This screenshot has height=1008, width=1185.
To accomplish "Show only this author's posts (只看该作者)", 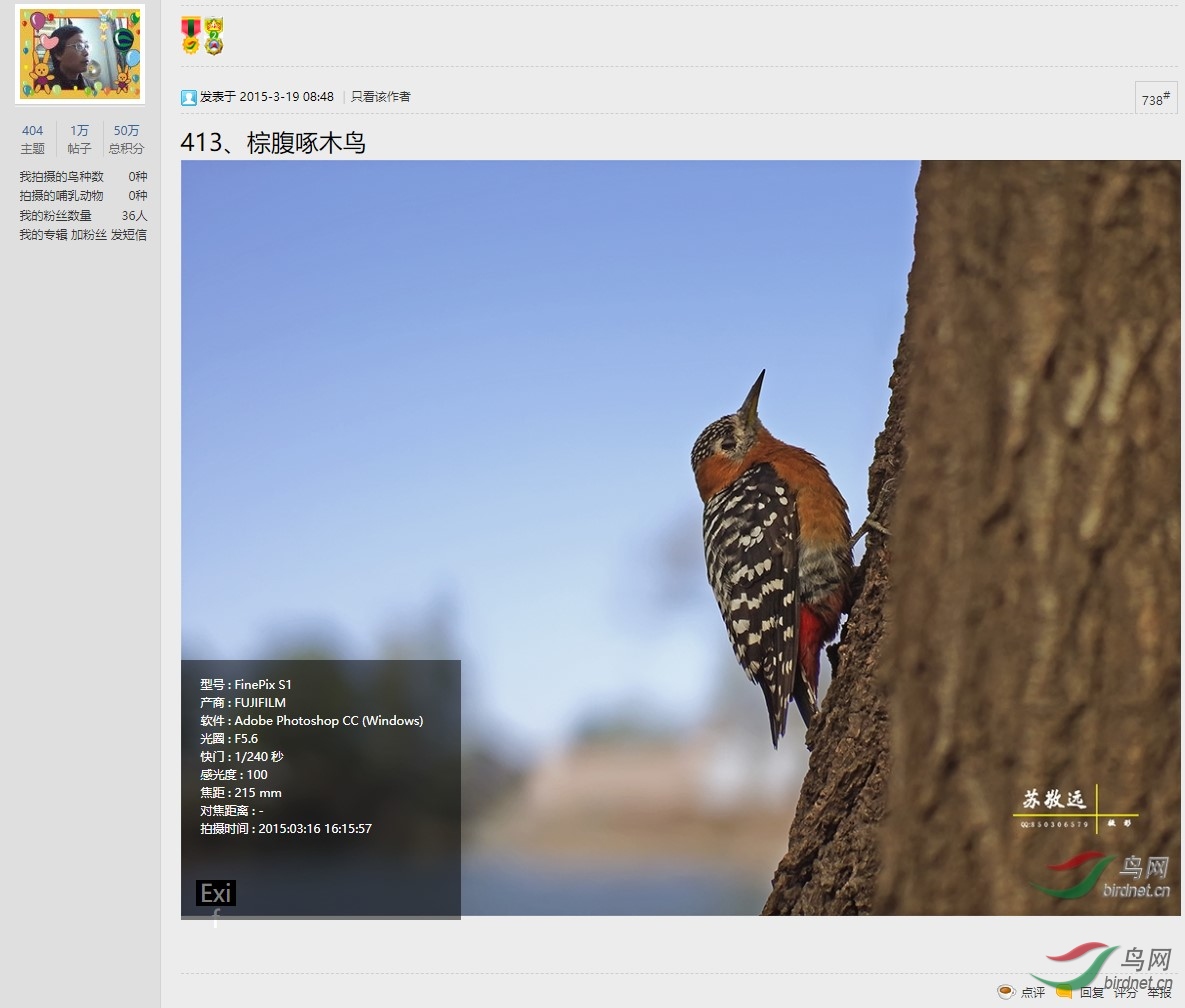I will 380,97.
